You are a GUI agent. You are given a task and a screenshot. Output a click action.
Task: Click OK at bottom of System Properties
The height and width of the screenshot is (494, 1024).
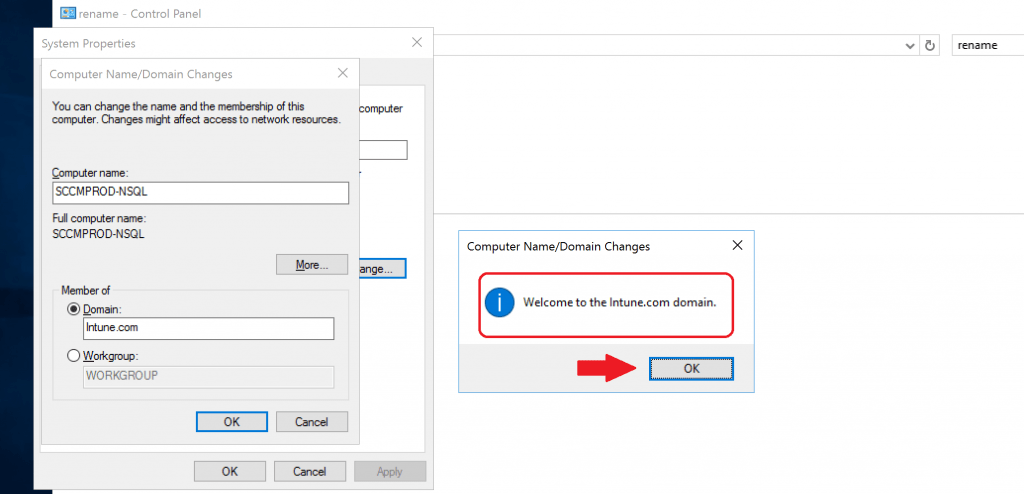pyautogui.click(x=230, y=471)
